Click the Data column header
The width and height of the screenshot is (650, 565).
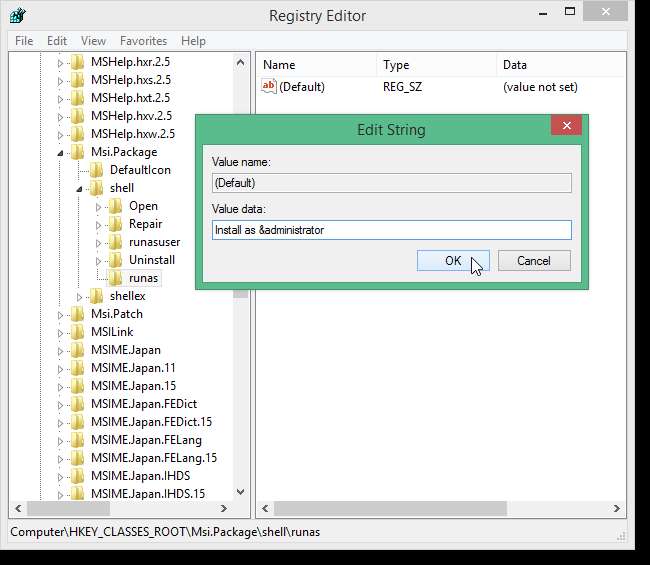pyautogui.click(x=561, y=65)
